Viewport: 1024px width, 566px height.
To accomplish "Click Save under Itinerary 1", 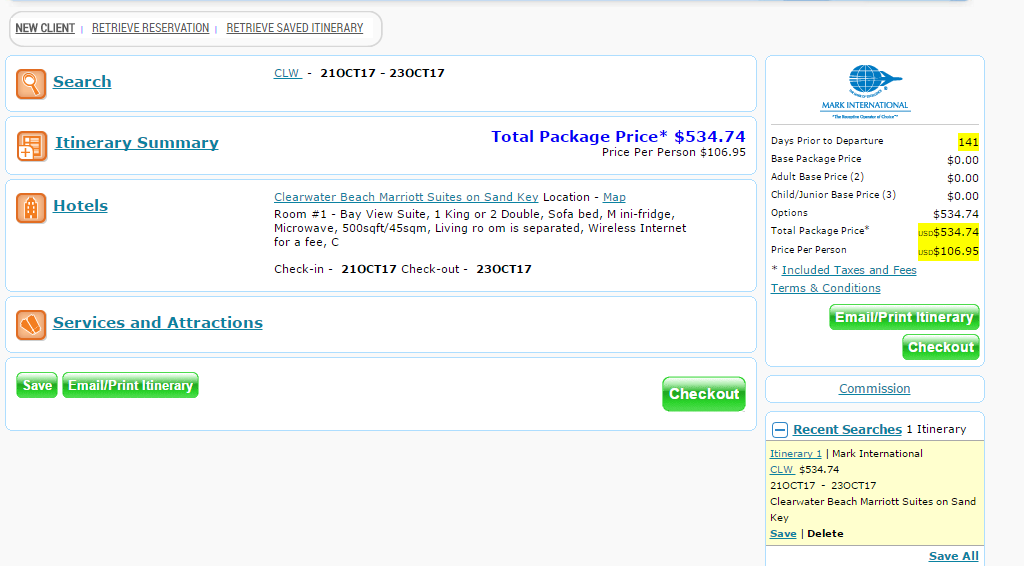I will click(783, 533).
